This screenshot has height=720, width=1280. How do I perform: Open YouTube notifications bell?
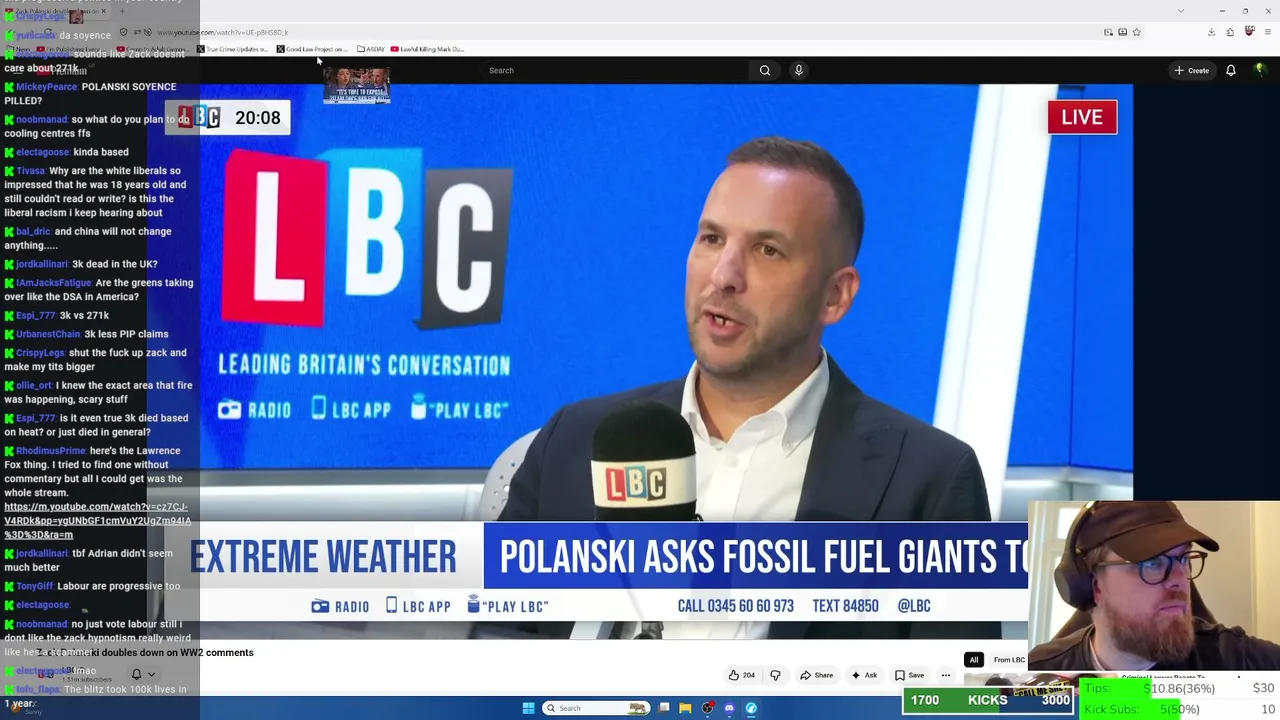[x=1231, y=70]
